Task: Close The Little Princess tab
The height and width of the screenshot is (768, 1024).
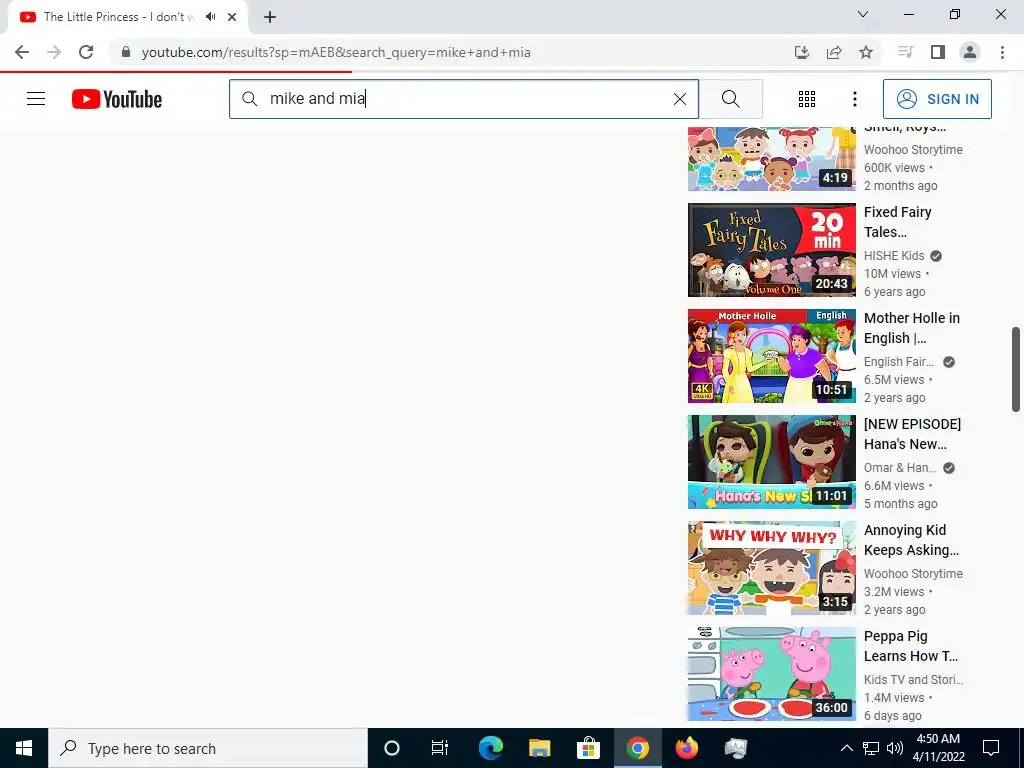Action: (232, 17)
